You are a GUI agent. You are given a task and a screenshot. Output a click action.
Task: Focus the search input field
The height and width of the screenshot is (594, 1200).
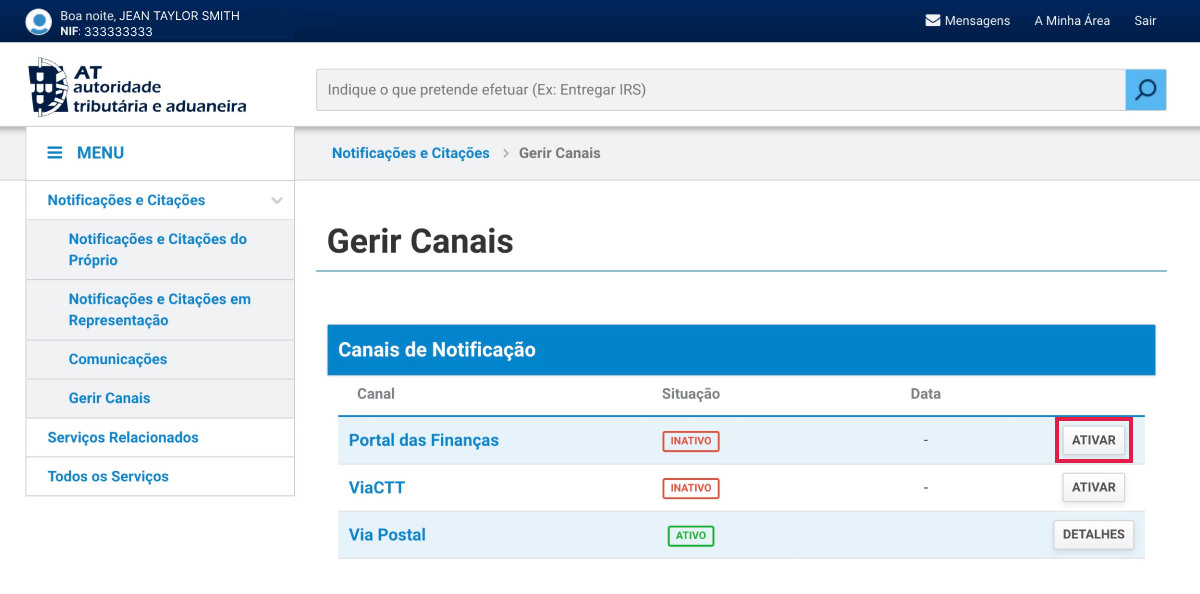coord(721,90)
